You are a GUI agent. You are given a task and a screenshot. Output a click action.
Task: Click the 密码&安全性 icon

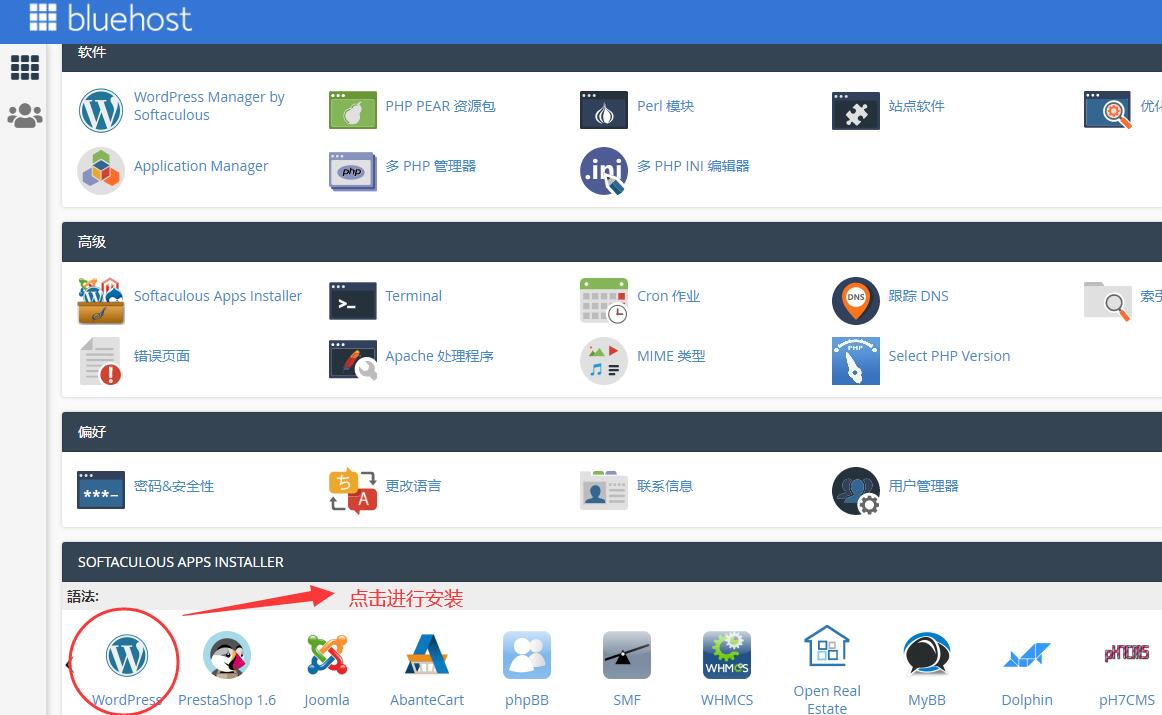[x=101, y=490]
